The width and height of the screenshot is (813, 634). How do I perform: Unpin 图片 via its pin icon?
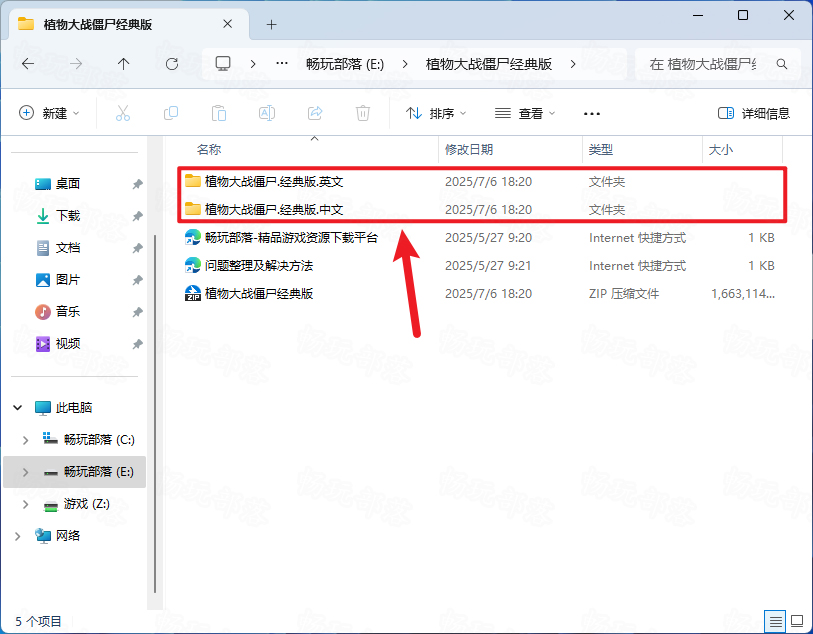[x=137, y=280]
